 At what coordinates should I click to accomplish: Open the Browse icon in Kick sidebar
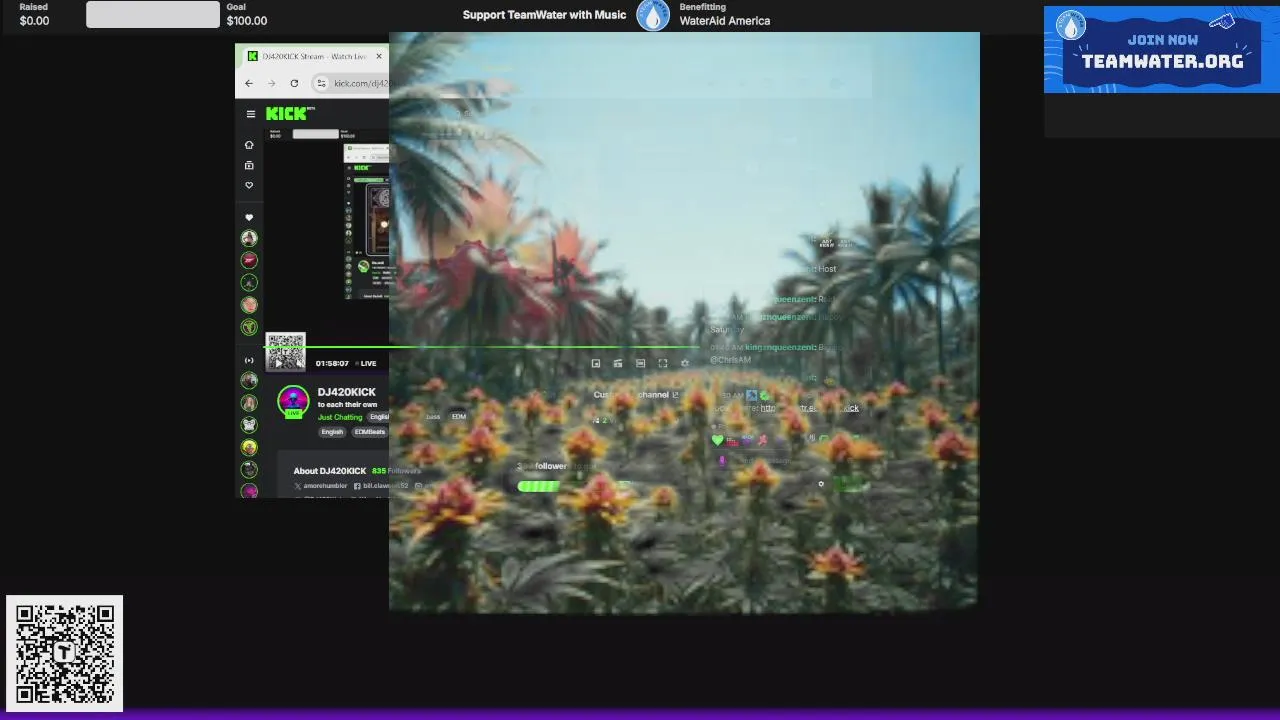pyautogui.click(x=249, y=165)
